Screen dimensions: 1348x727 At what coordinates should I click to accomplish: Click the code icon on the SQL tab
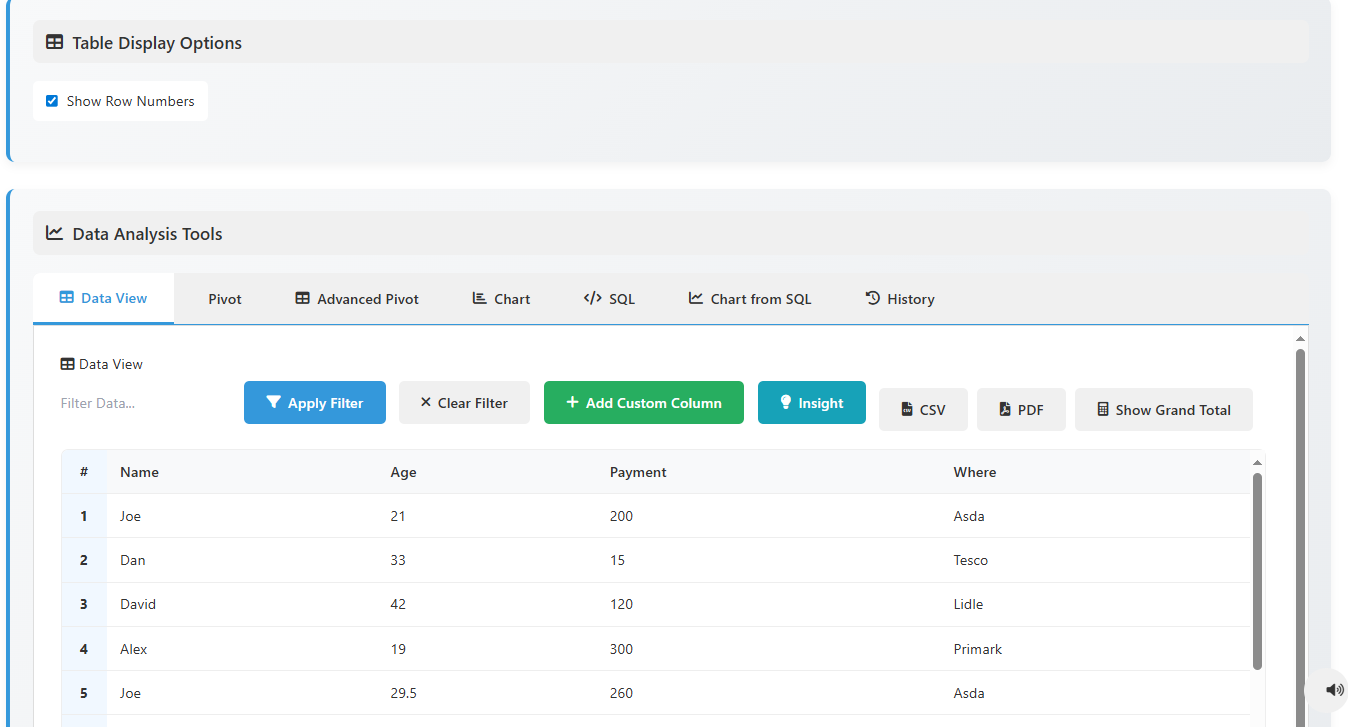590,297
